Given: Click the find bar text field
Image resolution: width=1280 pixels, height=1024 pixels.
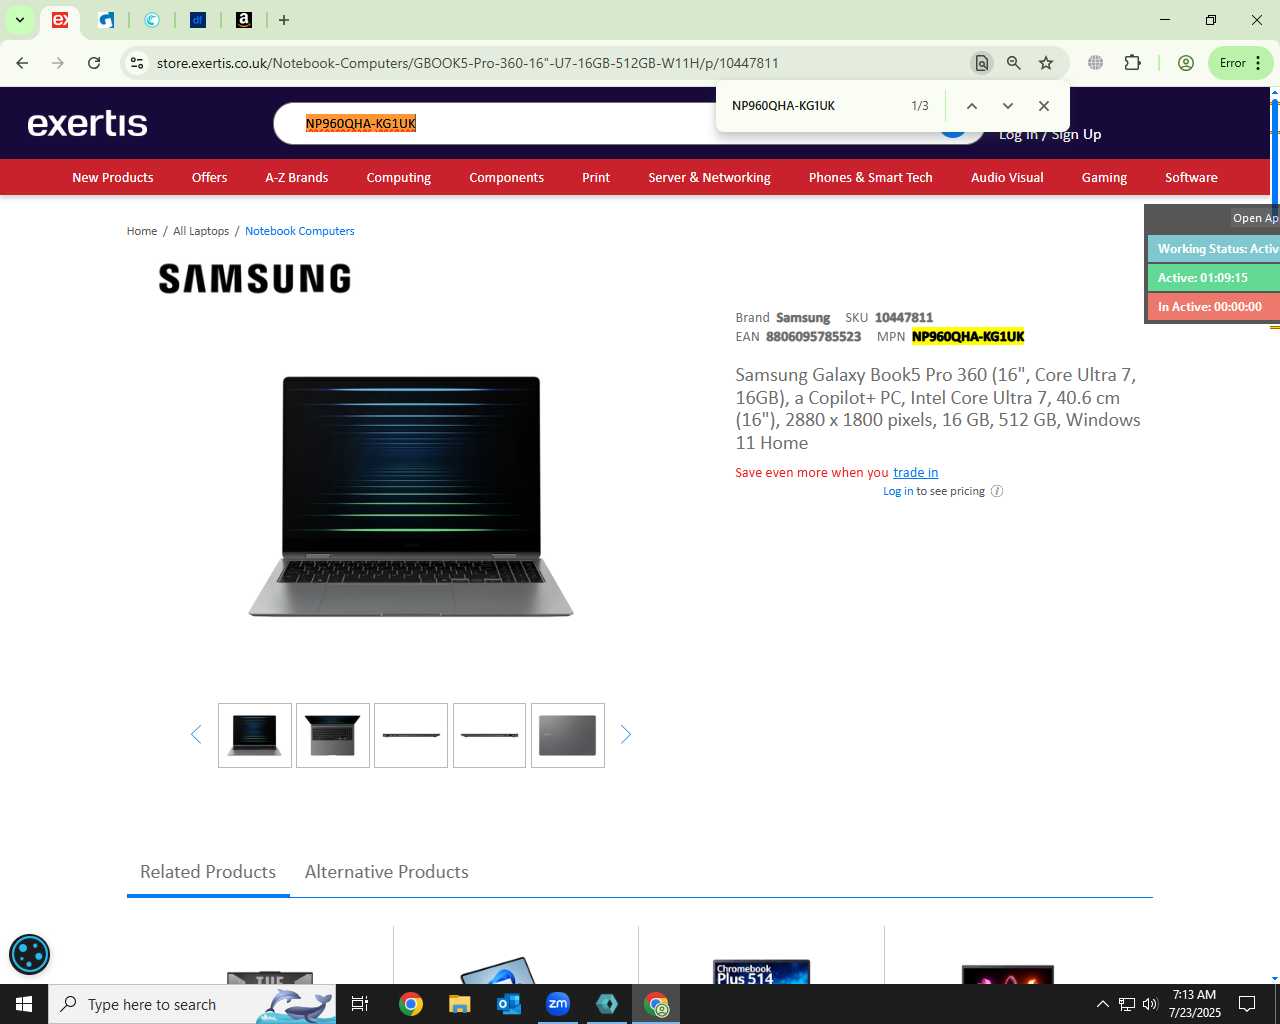Looking at the screenshot, I should pyautogui.click(x=815, y=106).
